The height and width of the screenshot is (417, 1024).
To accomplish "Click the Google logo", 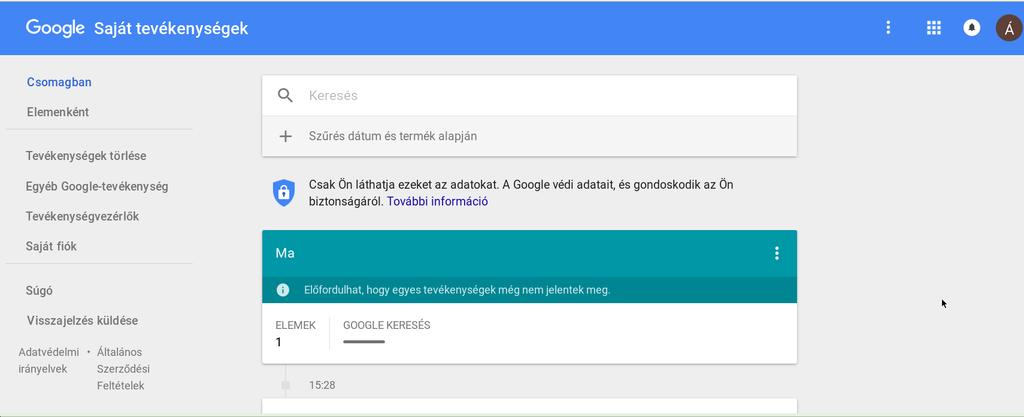I will click(x=55, y=28).
